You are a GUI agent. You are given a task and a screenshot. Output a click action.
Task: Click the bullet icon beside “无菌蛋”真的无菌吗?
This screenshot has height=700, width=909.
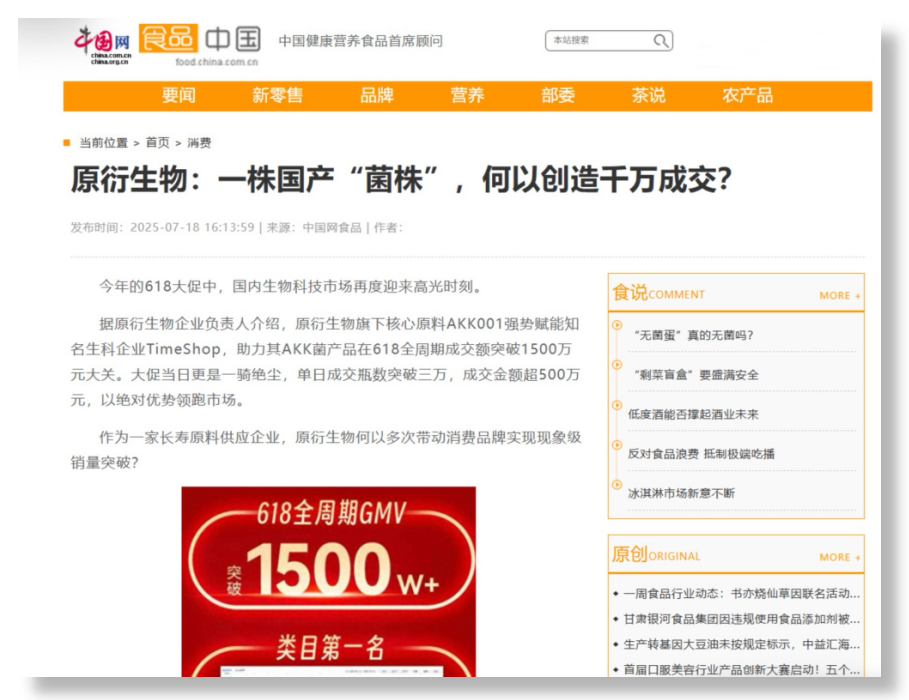tap(617, 325)
